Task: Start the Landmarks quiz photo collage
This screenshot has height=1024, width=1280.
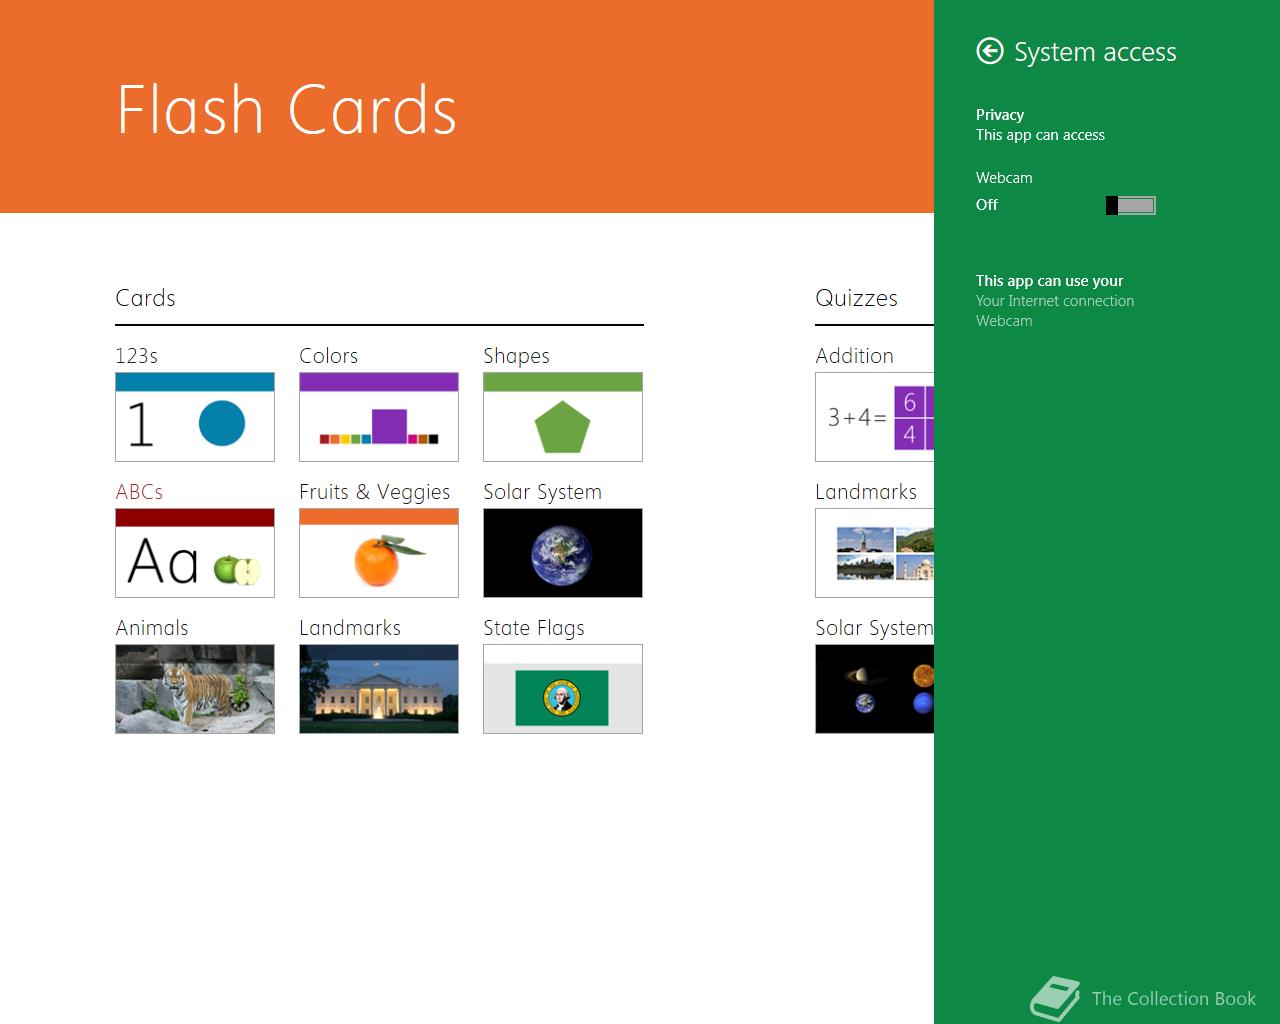Action: (875, 553)
